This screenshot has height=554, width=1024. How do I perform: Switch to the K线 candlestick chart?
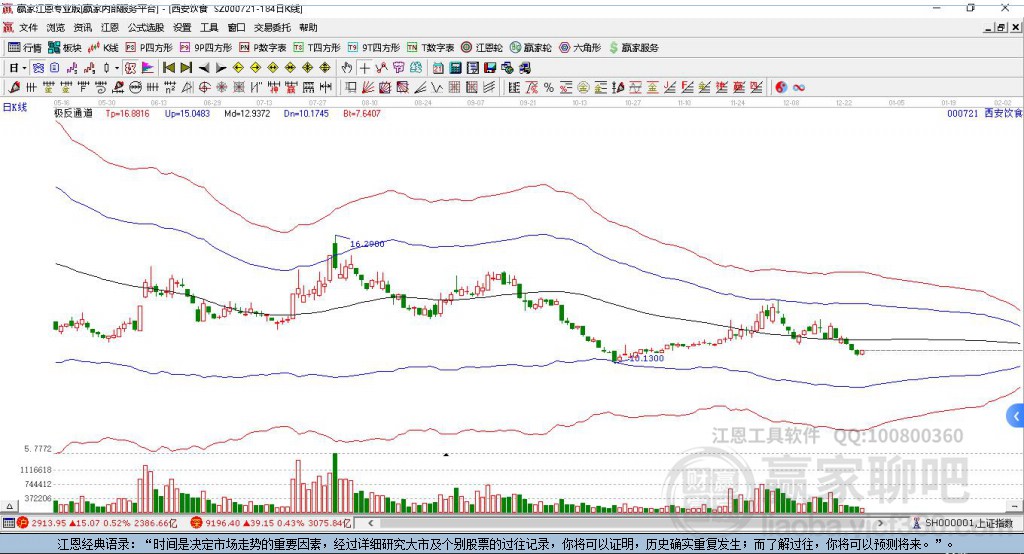click(x=103, y=48)
